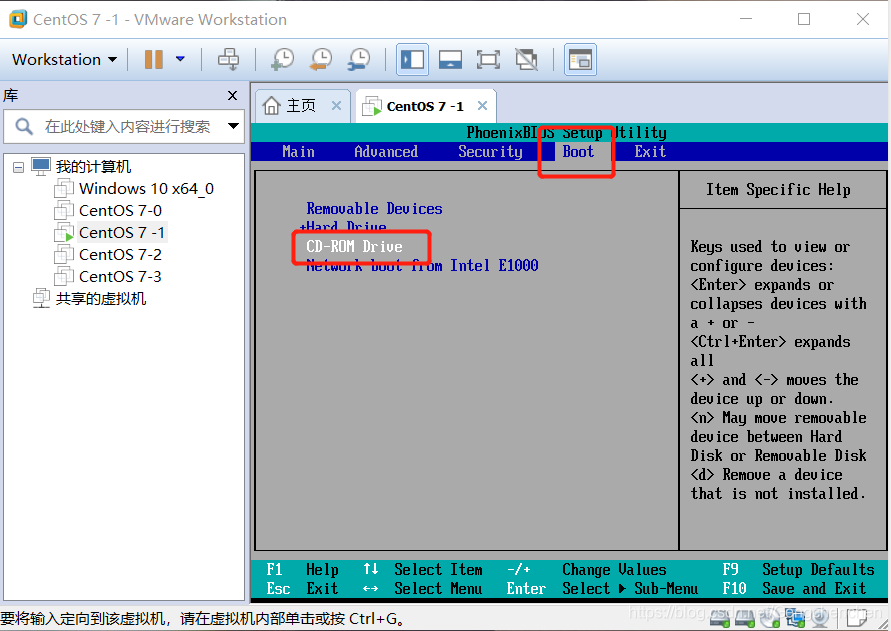Open the BIOS Security menu
The image size is (891, 631).
point(490,151)
